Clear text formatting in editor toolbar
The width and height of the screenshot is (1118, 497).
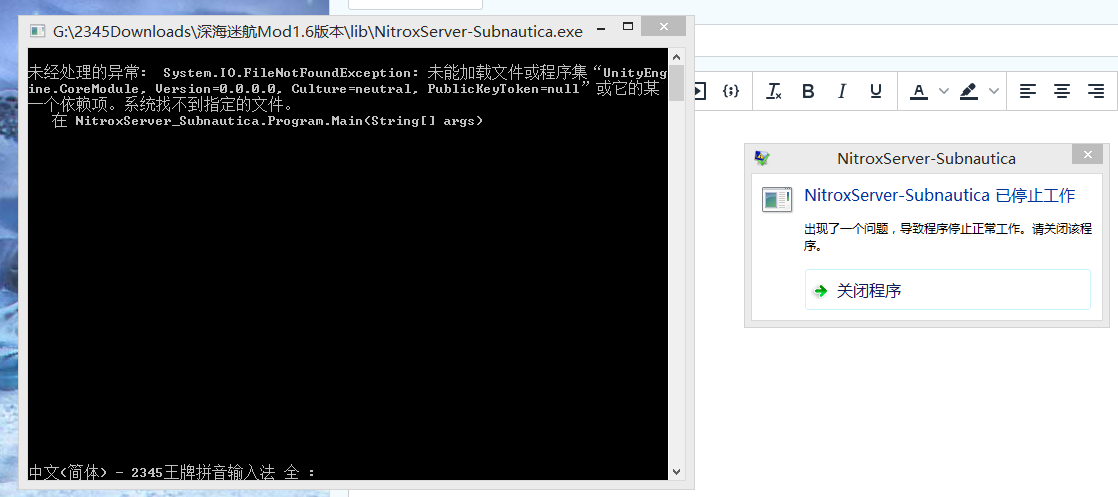pyautogui.click(x=774, y=91)
